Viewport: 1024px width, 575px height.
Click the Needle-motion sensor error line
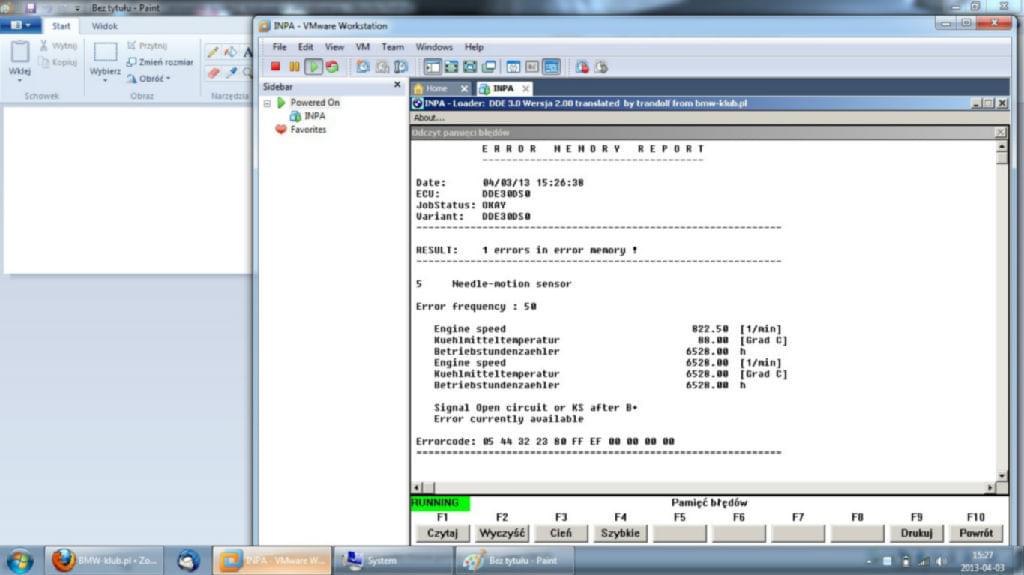494,284
